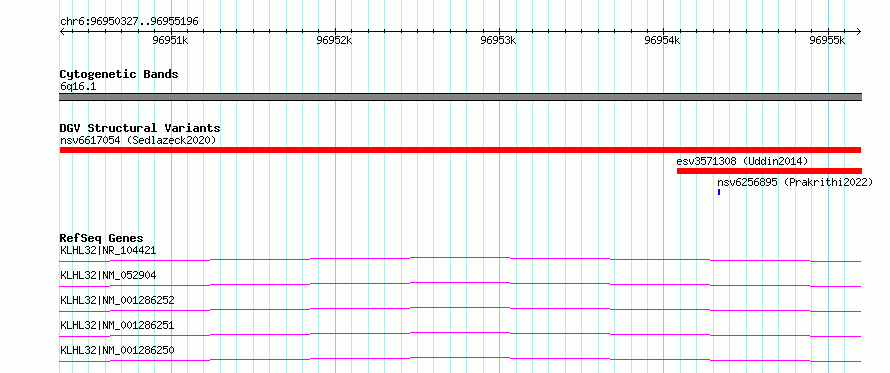Click the 96955k ruler tick label
The image size is (890, 373).
tap(827, 40)
